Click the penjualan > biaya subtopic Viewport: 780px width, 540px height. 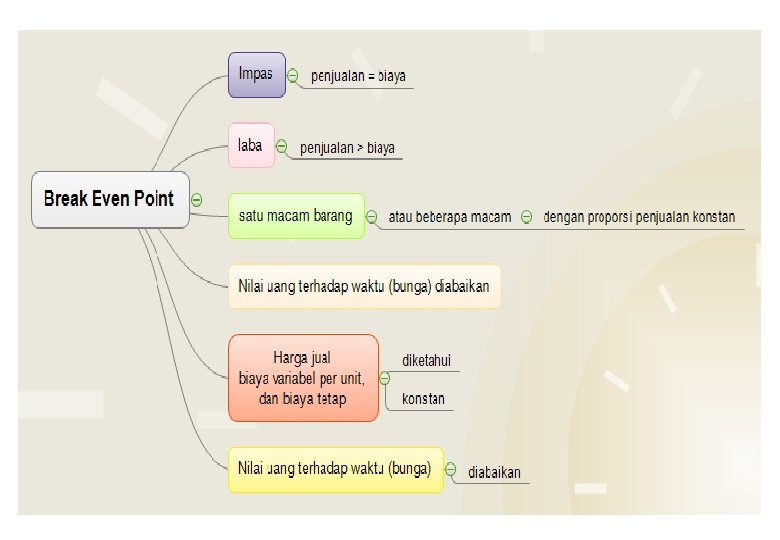347,147
